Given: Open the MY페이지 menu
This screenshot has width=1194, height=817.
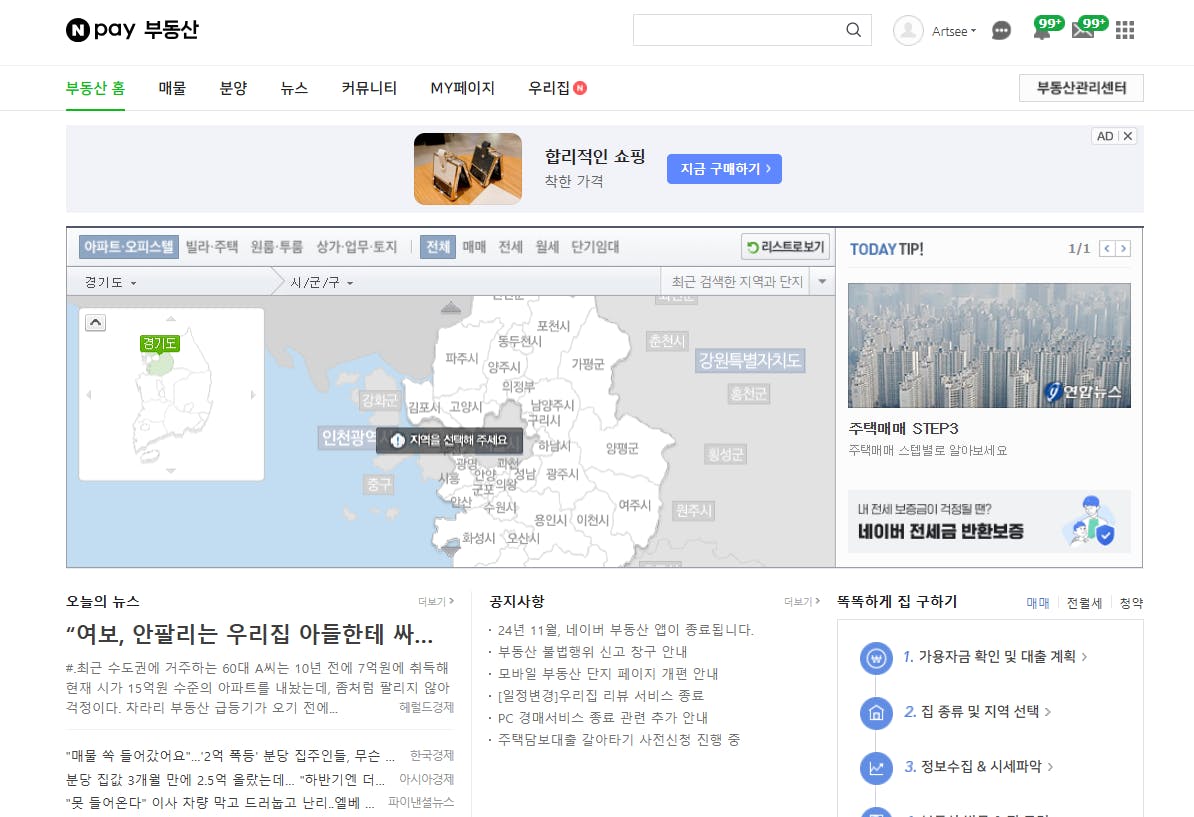Looking at the screenshot, I should pos(462,88).
